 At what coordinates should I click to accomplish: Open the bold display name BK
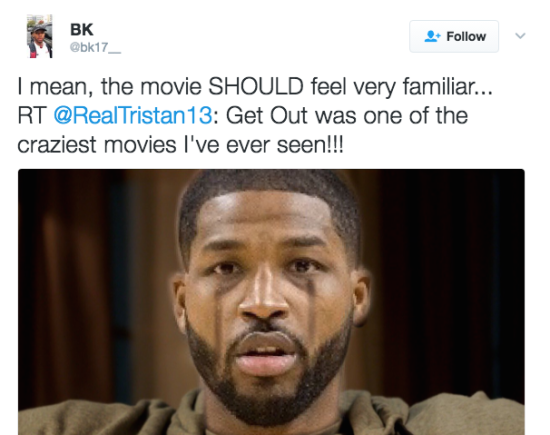(x=82, y=29)
